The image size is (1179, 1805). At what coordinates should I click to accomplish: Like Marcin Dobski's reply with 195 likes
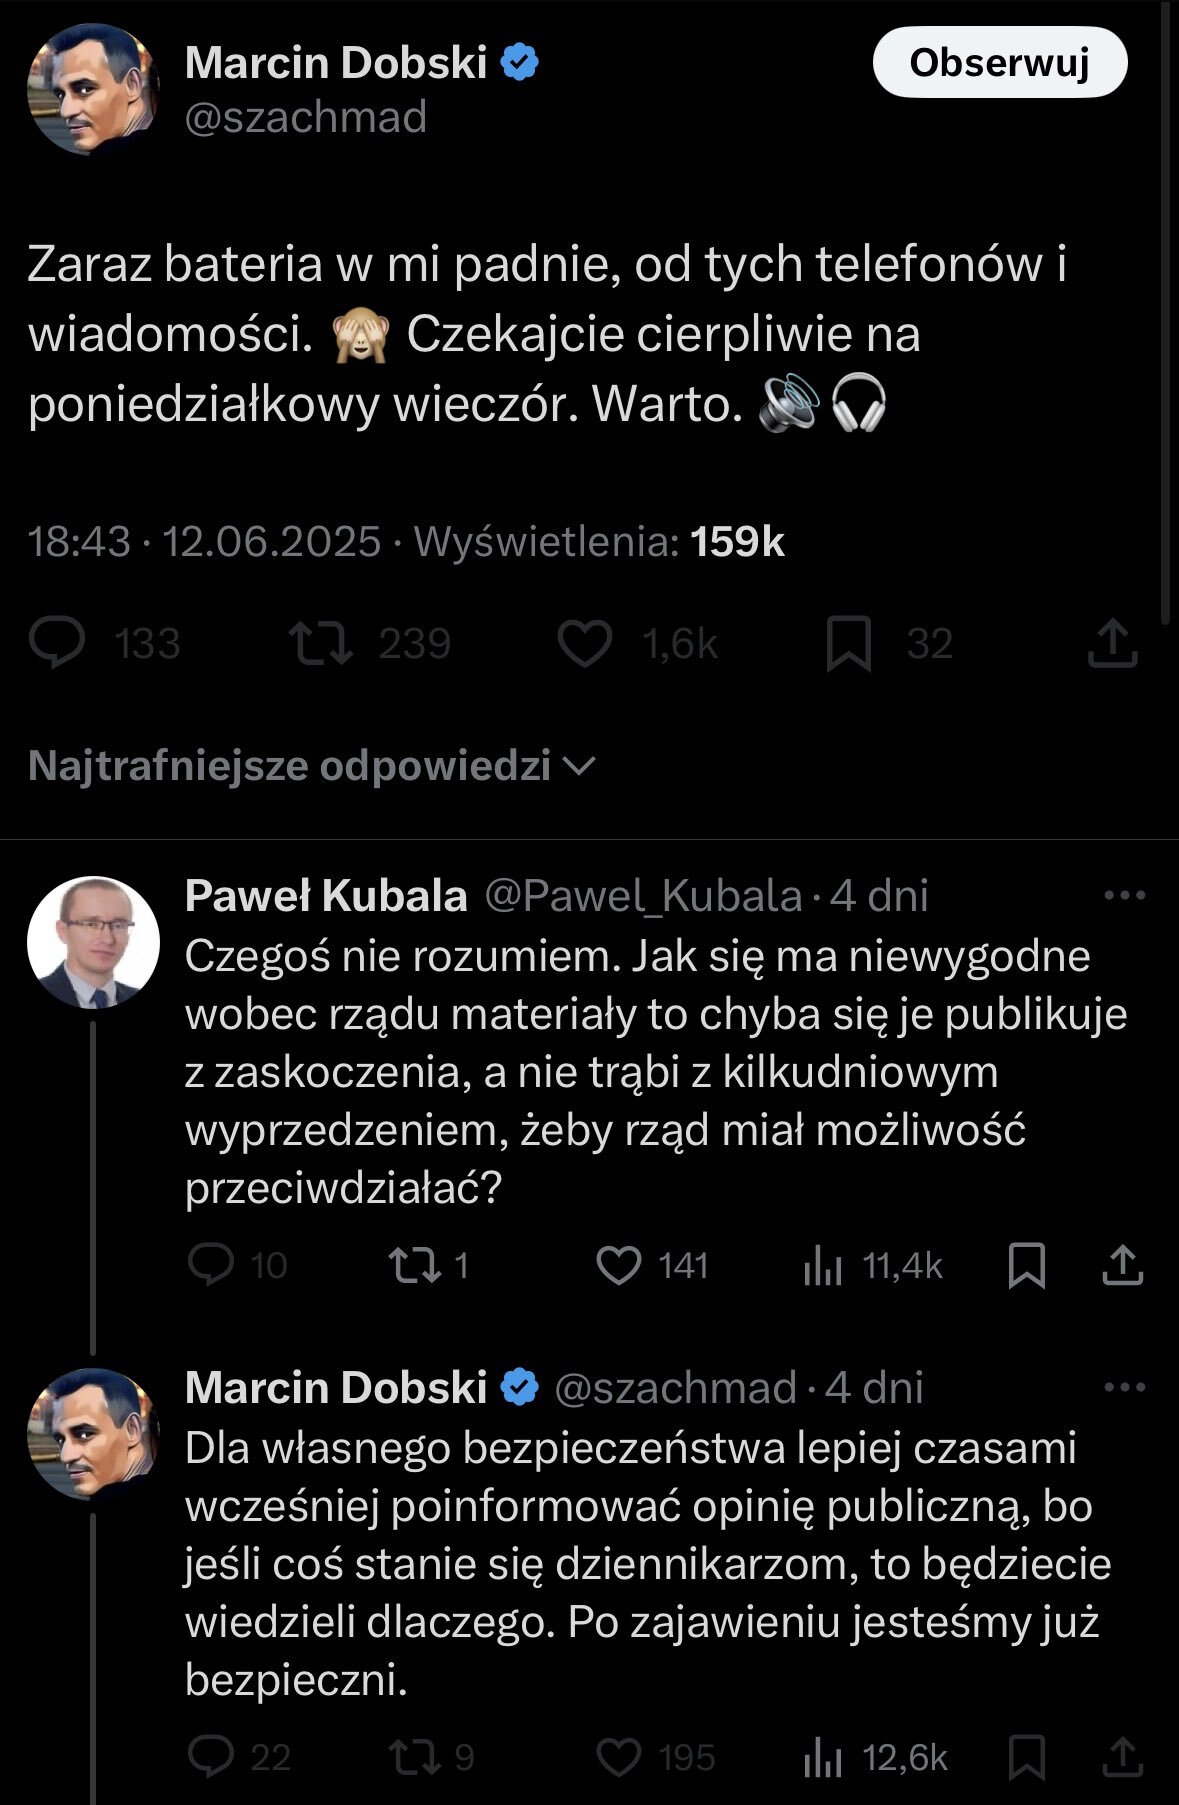click(619, 1757)
